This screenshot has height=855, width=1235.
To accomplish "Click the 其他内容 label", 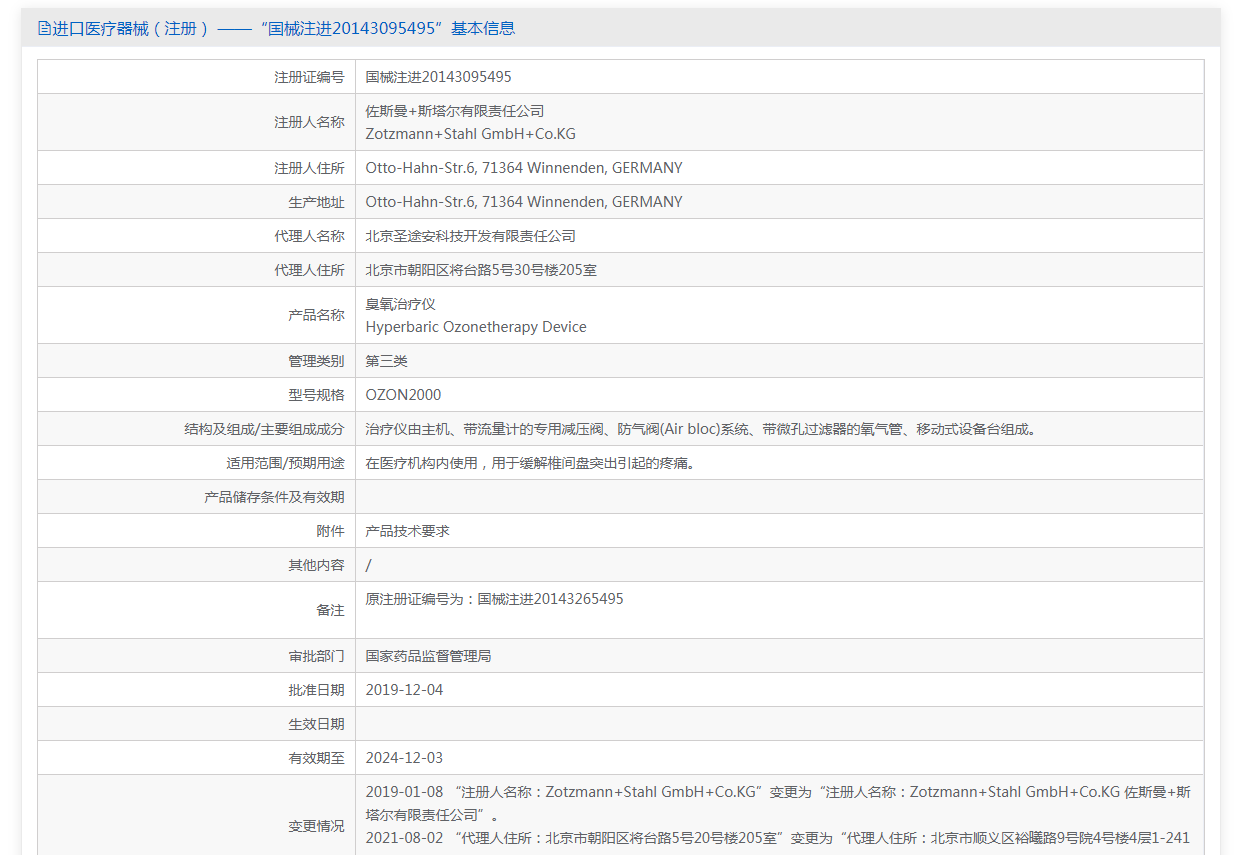I will click(x=317, y=565).
